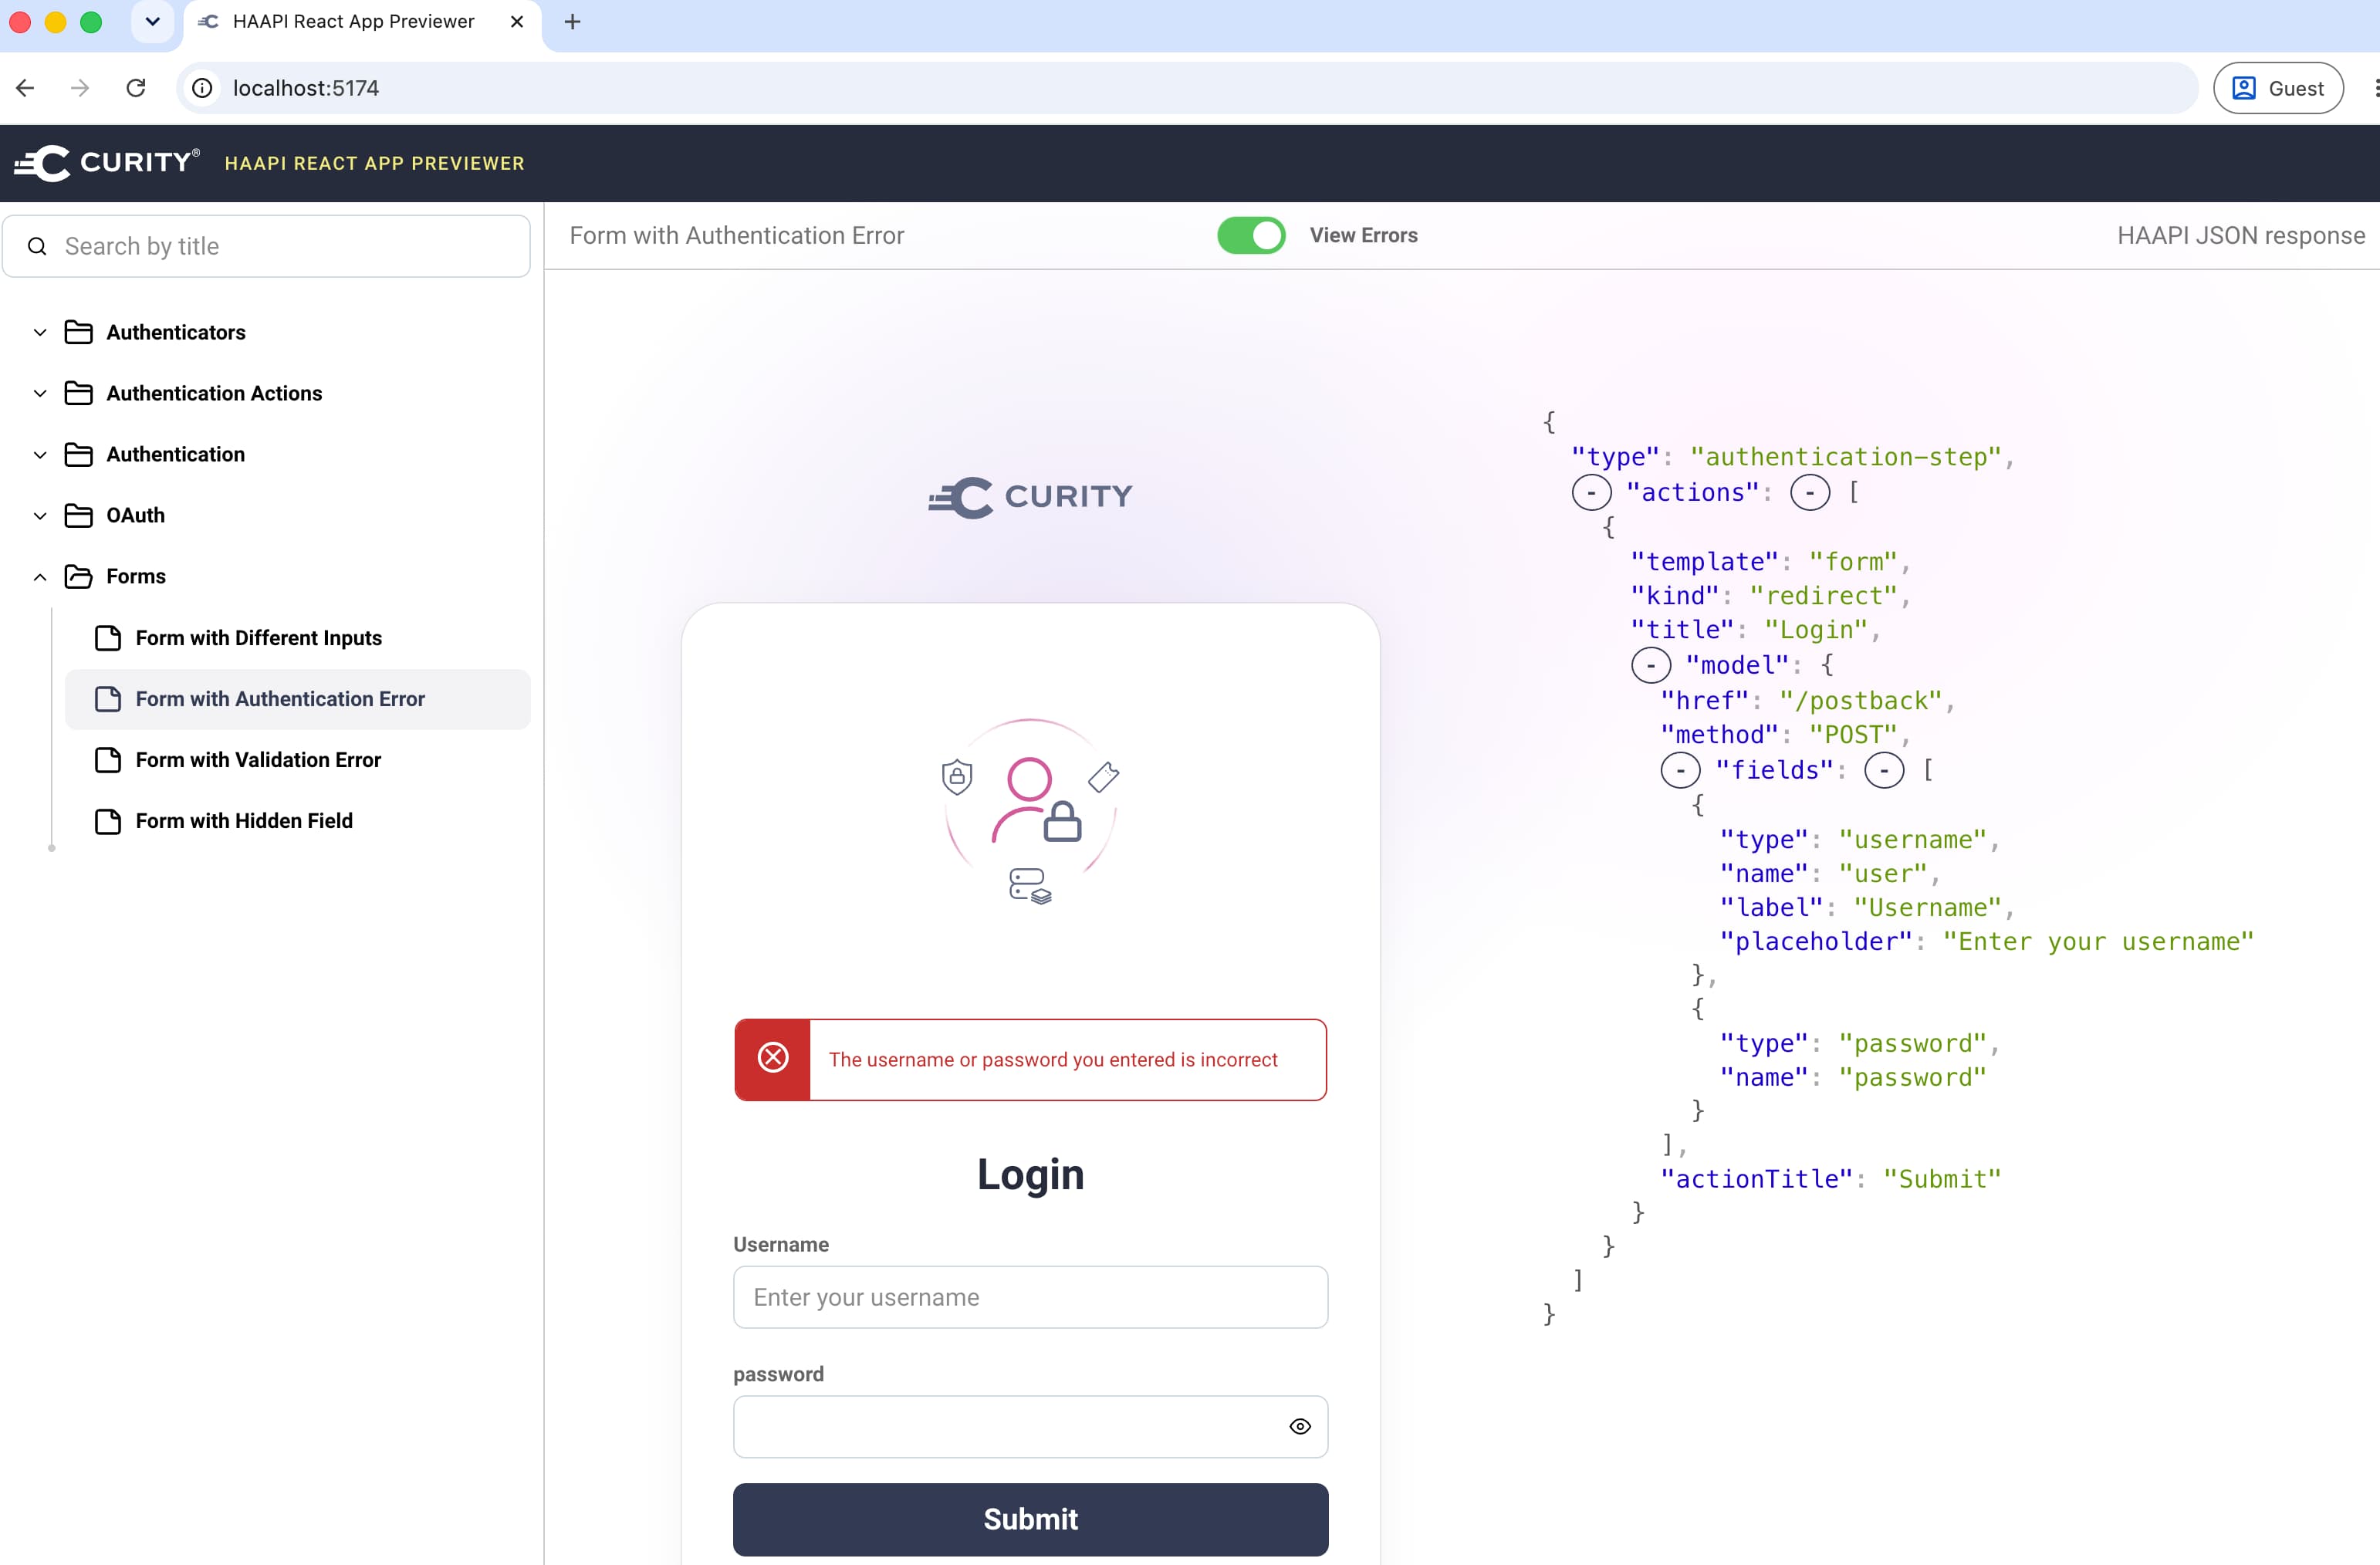Click the Form with Validation Error file icon

pyautogui.click(x=108, y=760)
